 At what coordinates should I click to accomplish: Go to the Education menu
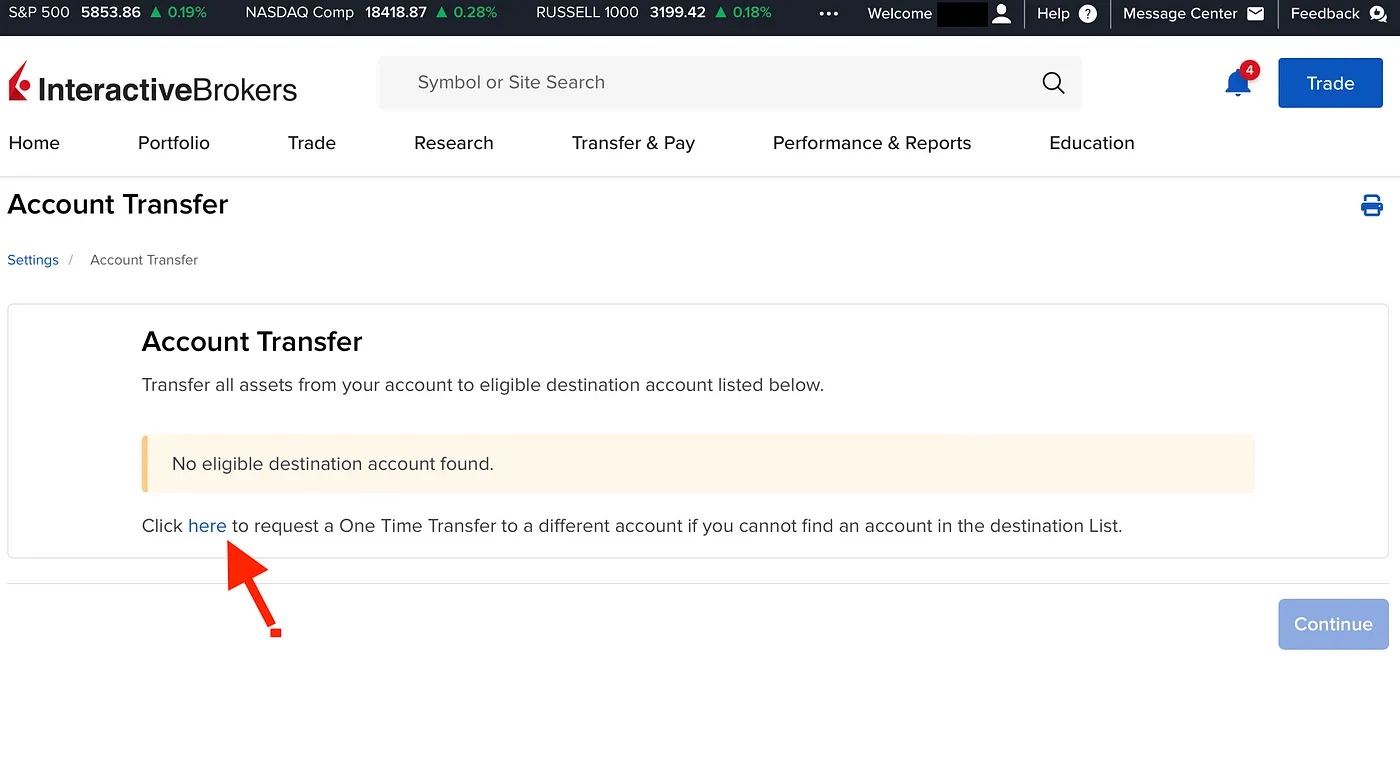click(1091, 143)
